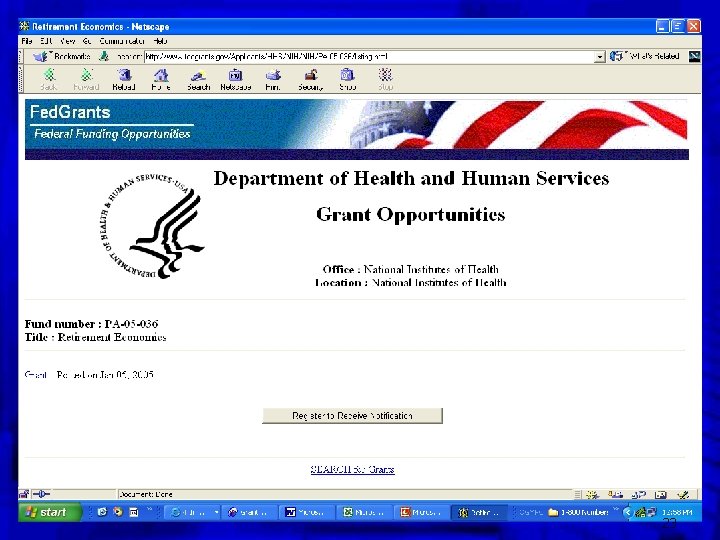Open the Communicator menu
720x540 pixels.
click(122, 41)
